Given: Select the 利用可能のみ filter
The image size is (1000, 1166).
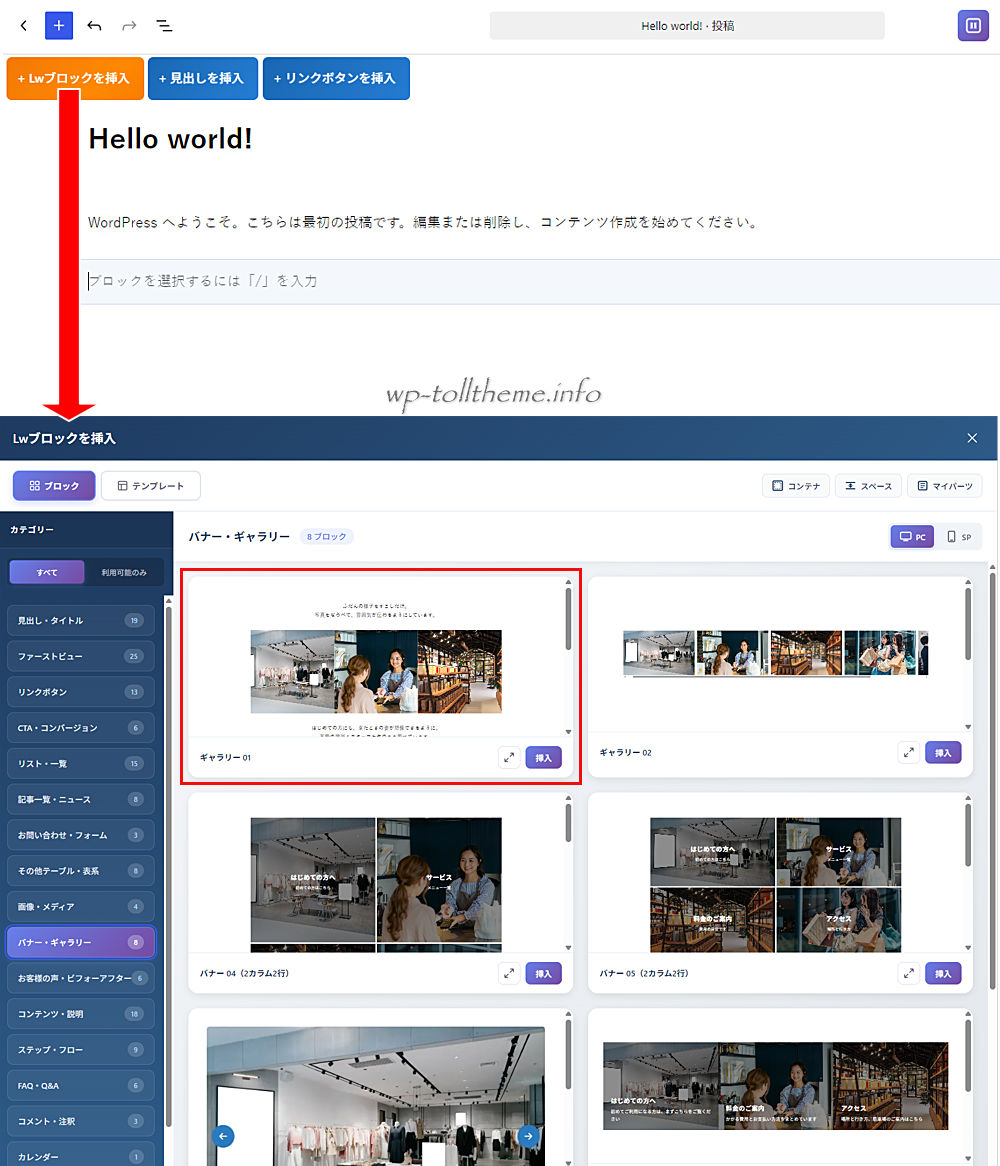Looking at the screenshot, I should [x=123, y=573].
